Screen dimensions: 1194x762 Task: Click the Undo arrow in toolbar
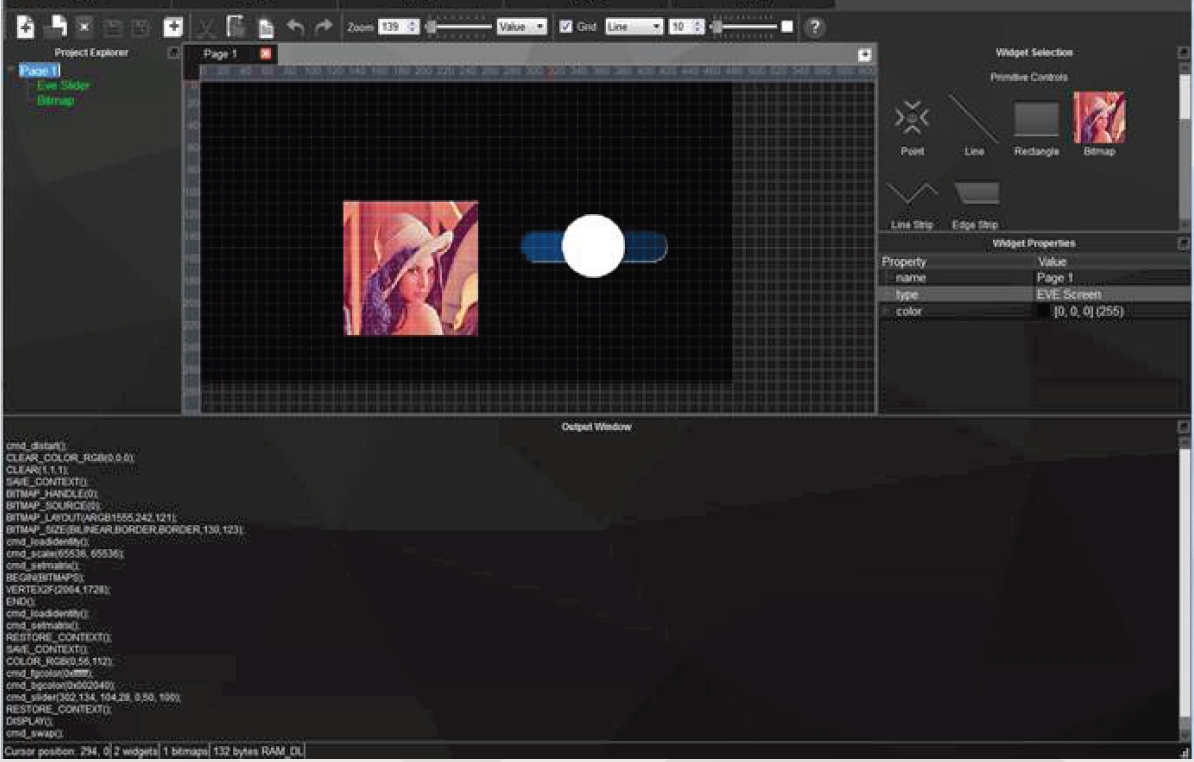(295, 27)
